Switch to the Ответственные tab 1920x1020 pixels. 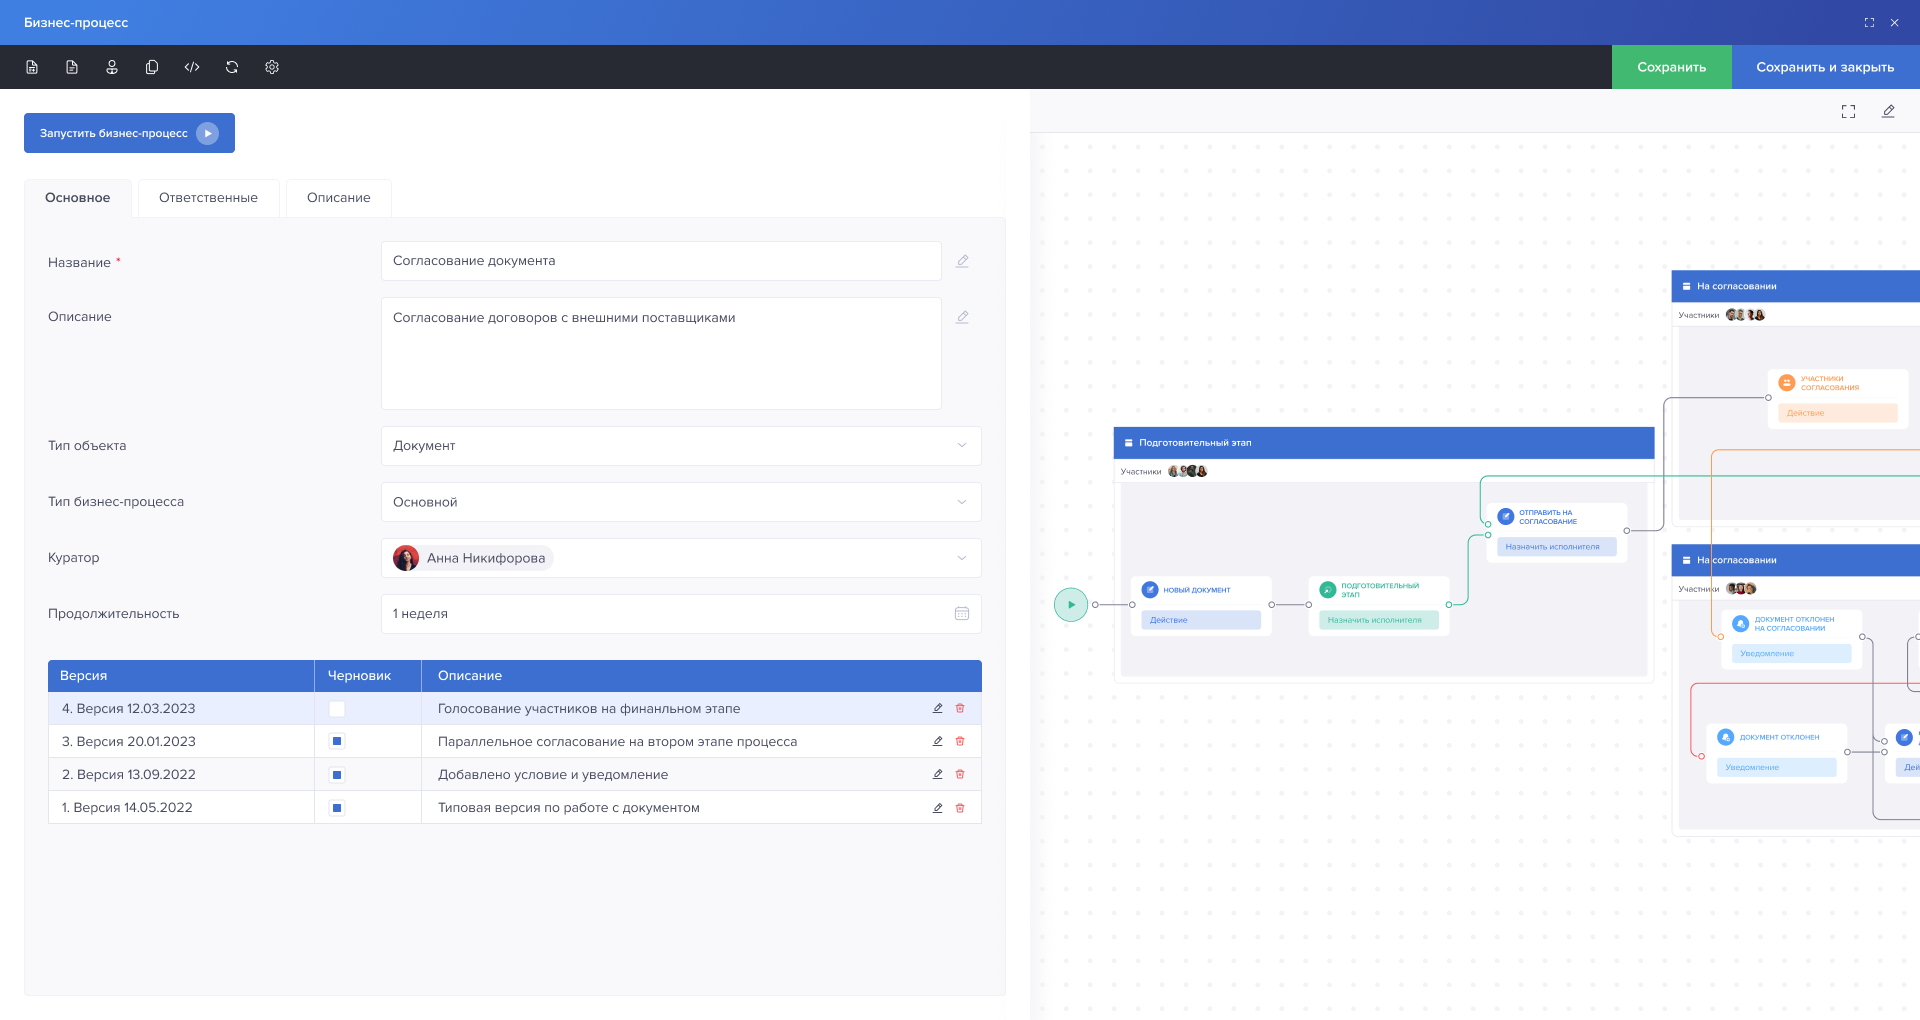pos(208,198)
